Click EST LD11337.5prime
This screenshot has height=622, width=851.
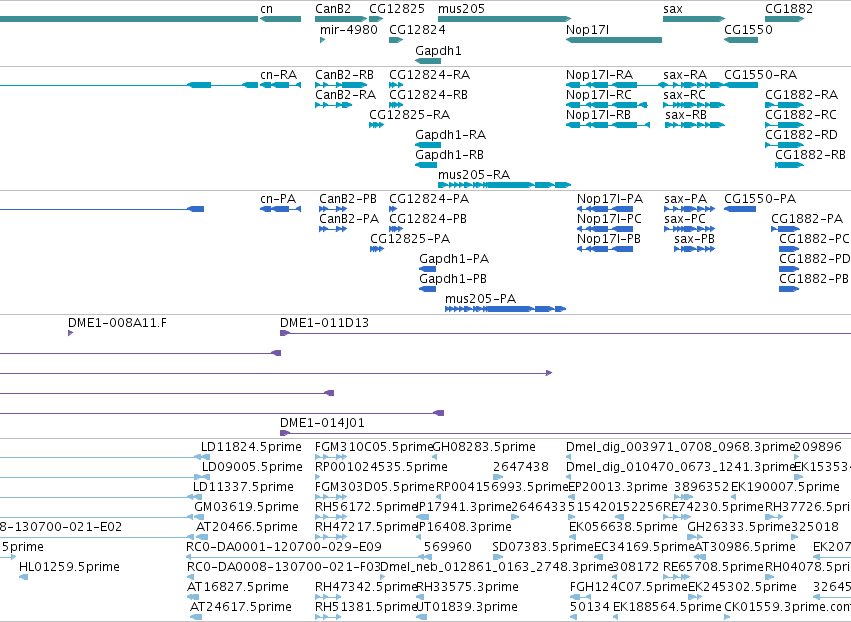(x=243, y=487)
